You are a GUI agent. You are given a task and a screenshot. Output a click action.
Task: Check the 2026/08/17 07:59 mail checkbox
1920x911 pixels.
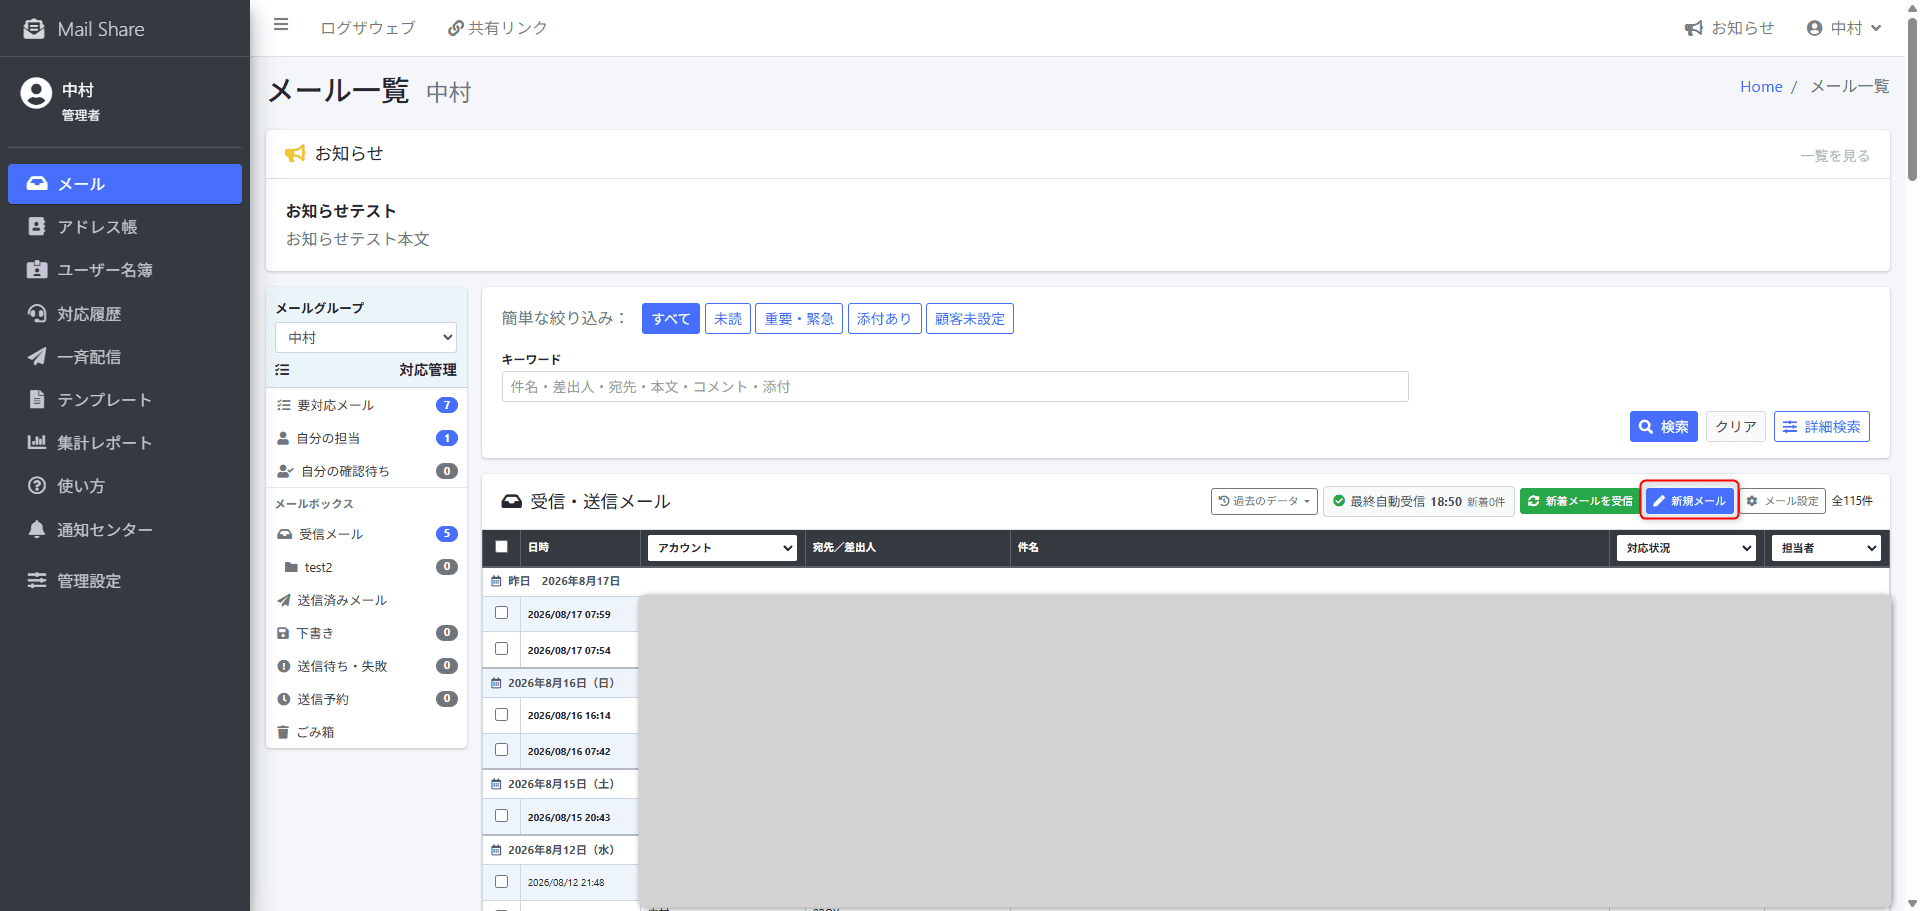502,613
